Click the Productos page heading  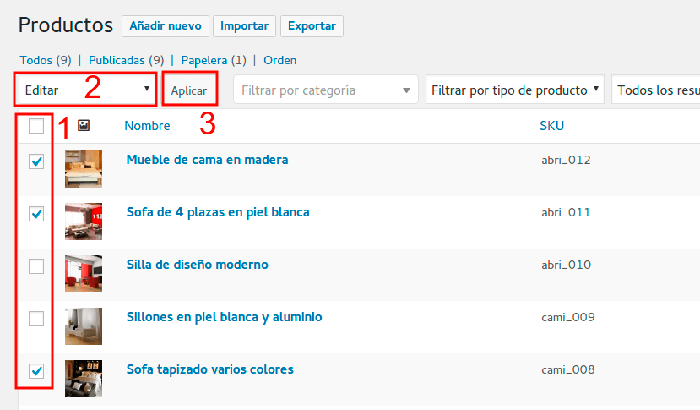tap(66, 25)
